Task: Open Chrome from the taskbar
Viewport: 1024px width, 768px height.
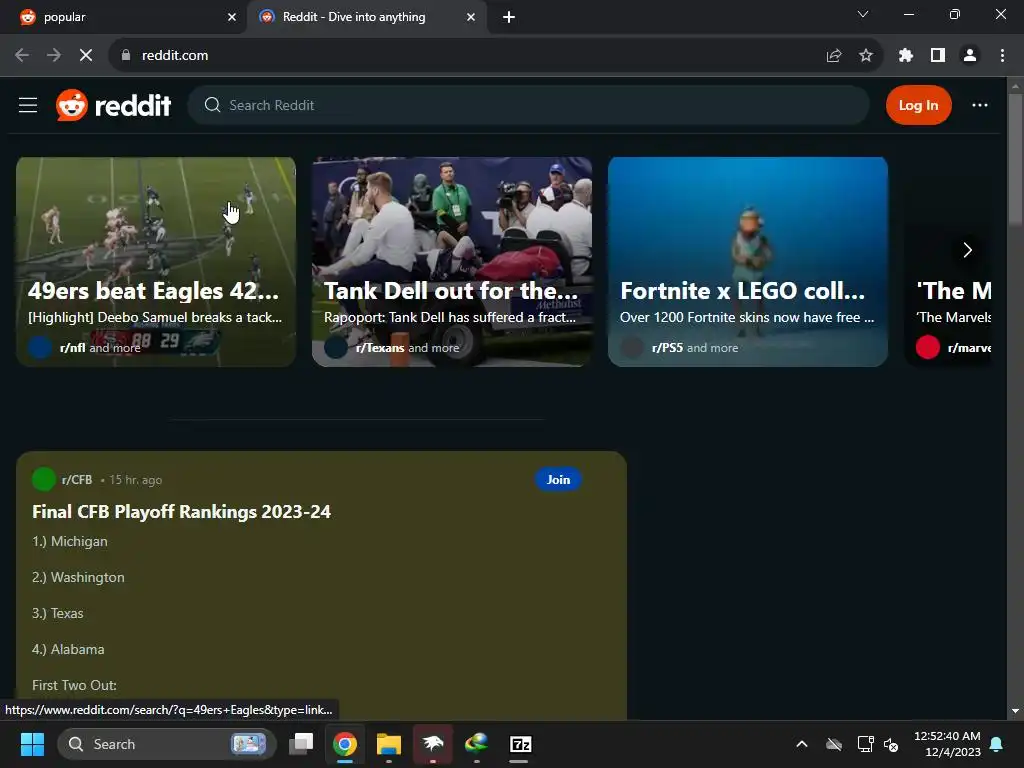Action: (345, 744)
